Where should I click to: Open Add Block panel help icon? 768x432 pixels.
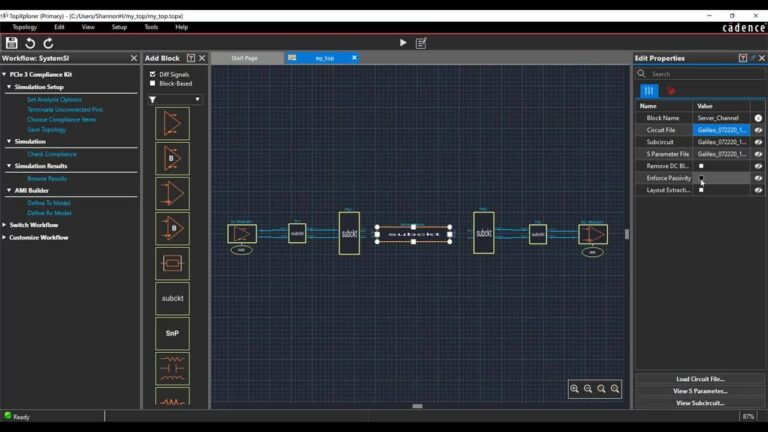pyautogui.click(x=191, y=58)
